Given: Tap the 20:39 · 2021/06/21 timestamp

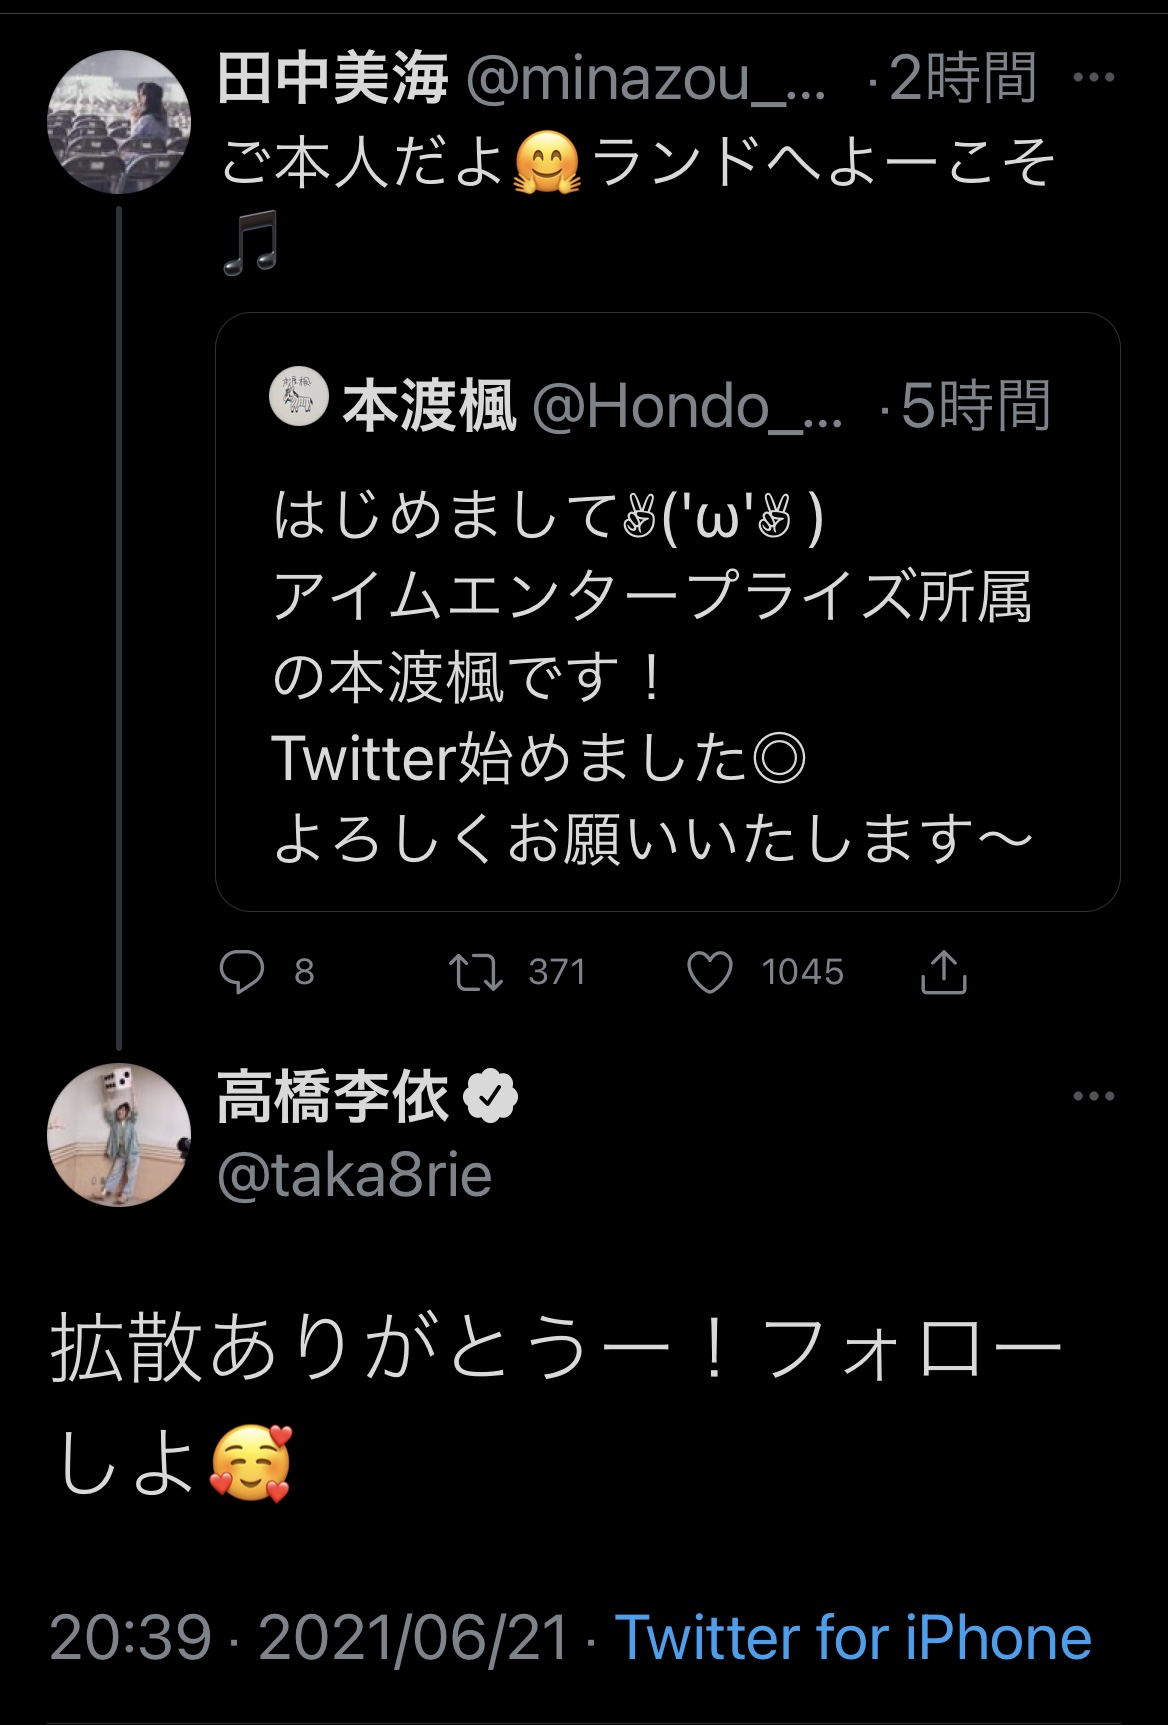Looking at the screenshot, I should 309,1638.
